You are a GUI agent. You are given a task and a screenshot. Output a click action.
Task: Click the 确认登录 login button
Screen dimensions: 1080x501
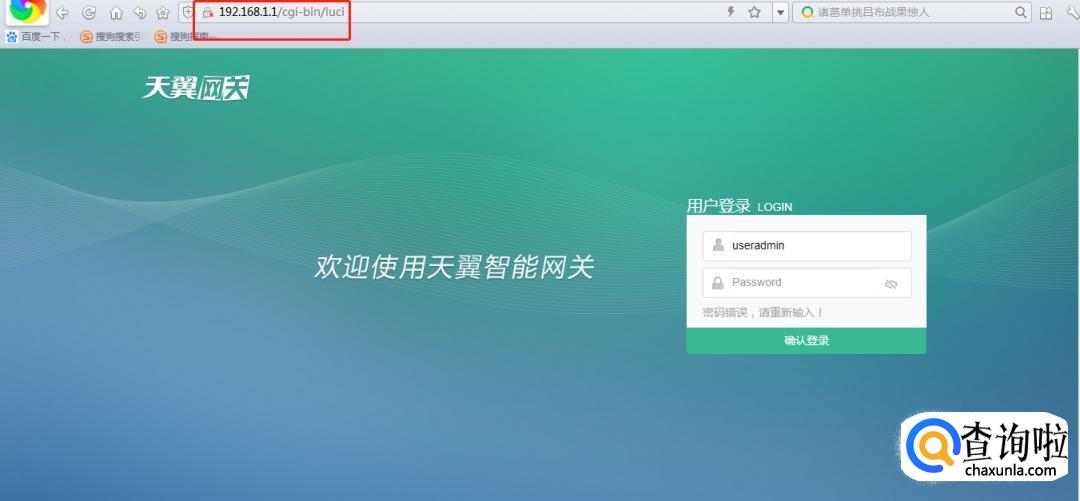tap(806, 340)
